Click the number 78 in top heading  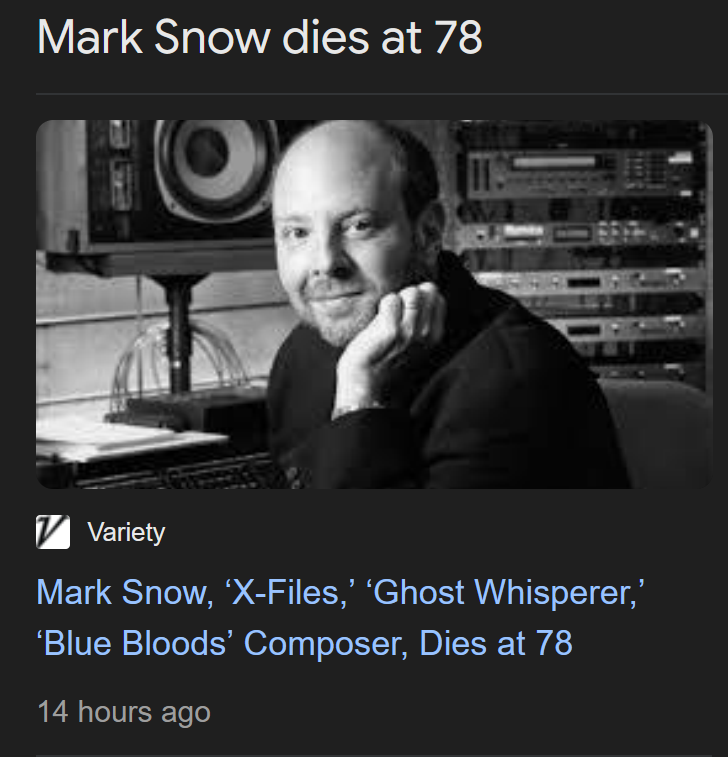(458, 37)
